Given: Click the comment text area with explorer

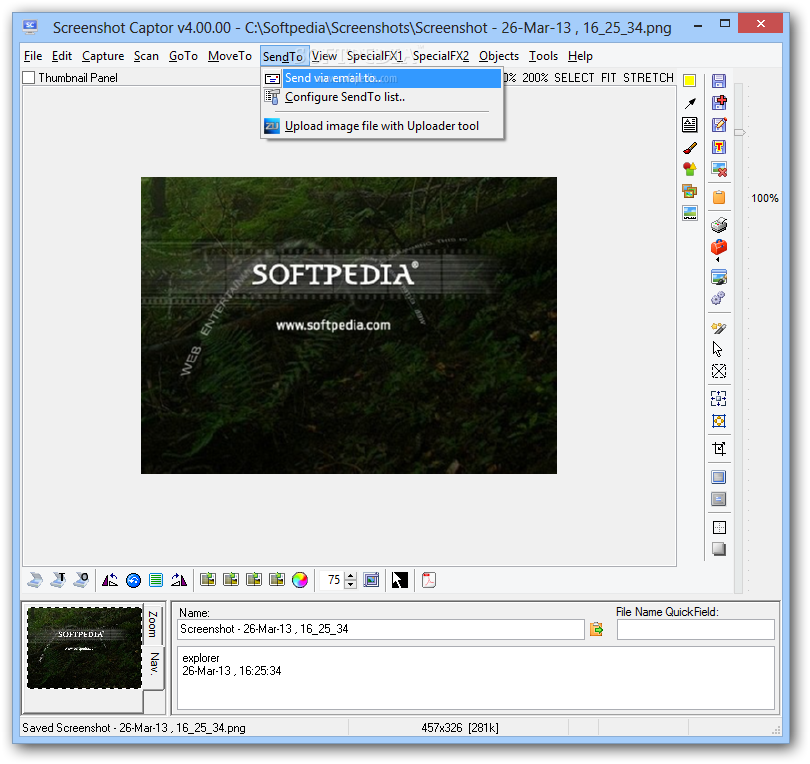Looking at the screenshot, I should (475, 678).
